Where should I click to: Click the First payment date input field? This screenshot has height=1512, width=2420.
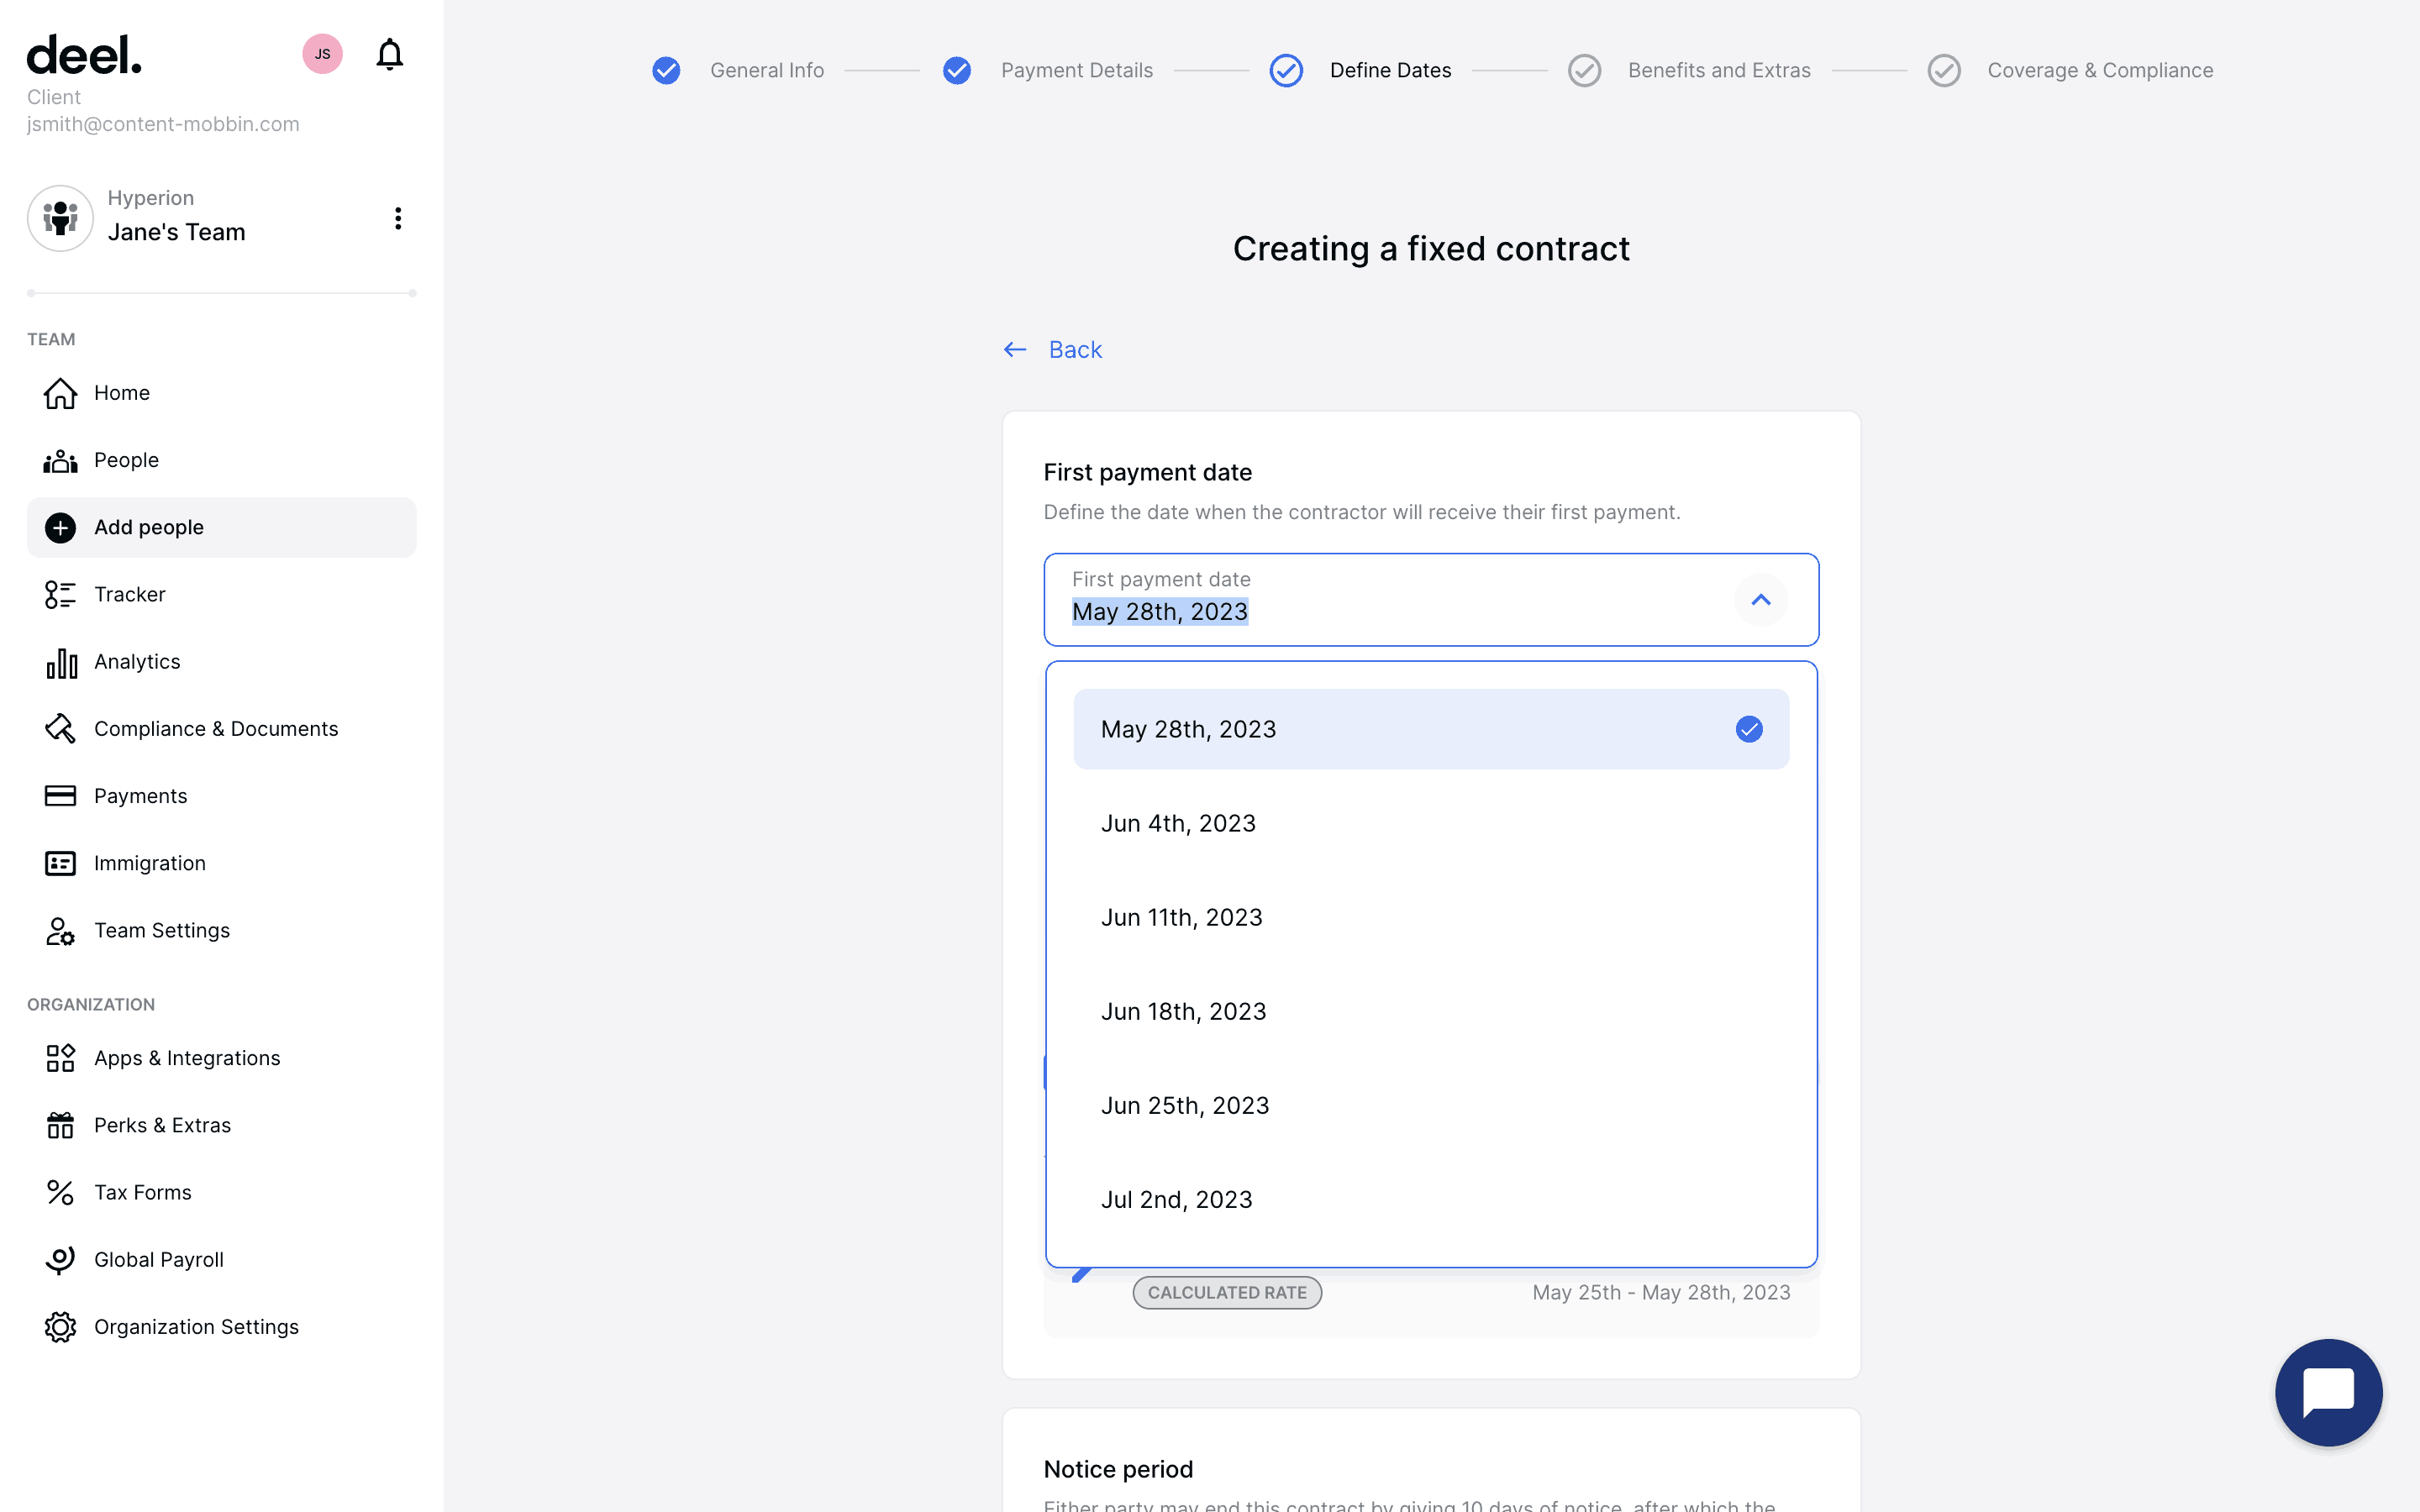coord(1431,600)
